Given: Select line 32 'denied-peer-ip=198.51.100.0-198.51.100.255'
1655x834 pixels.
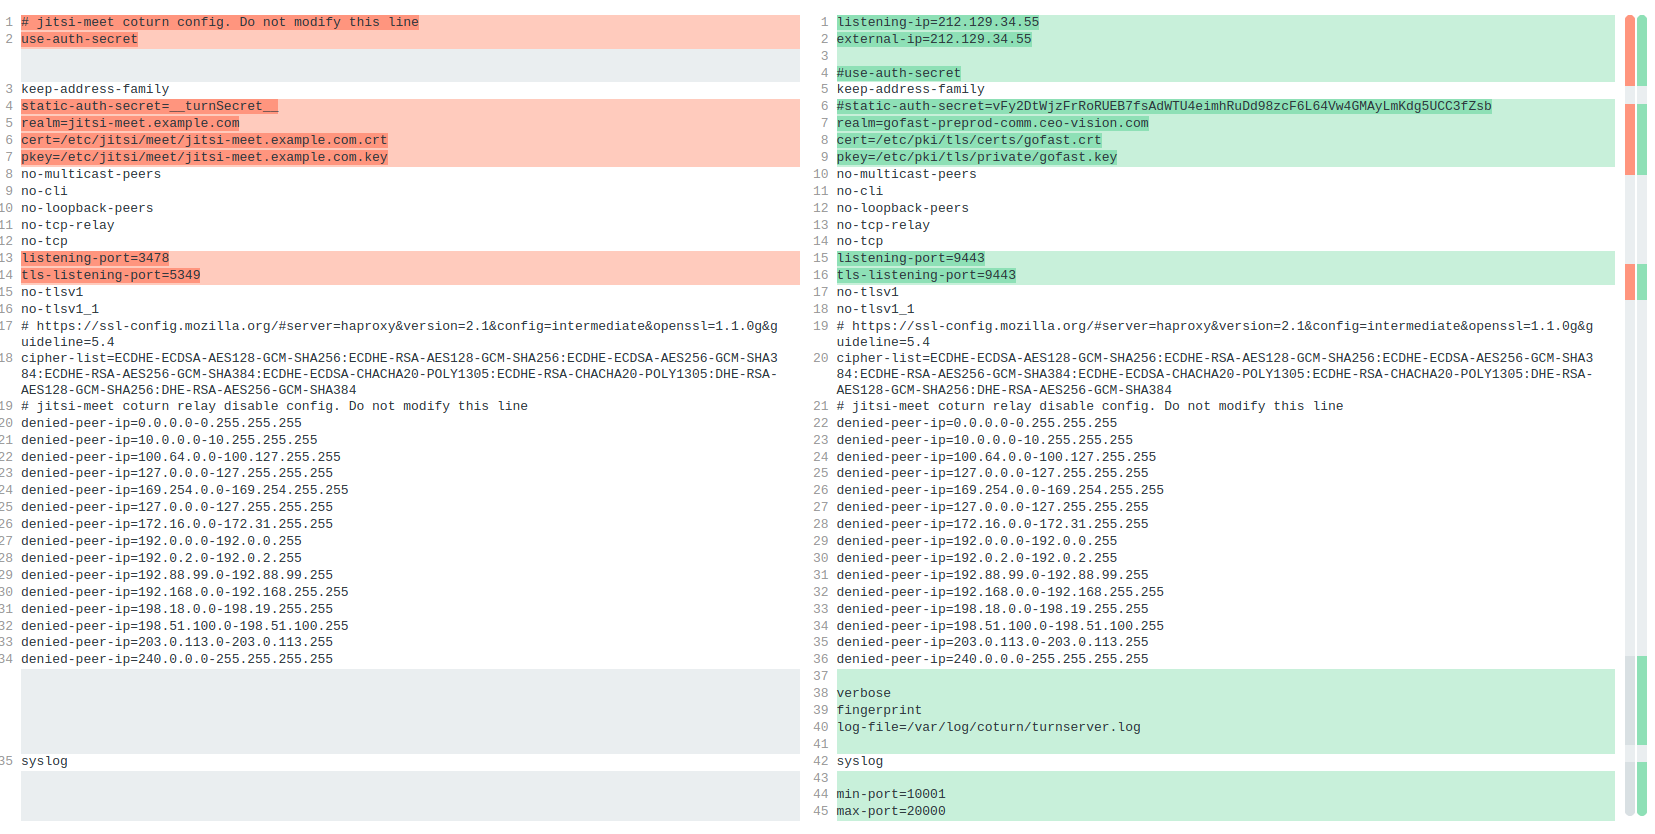Looking at the screenshot, I should pos(185,626).
